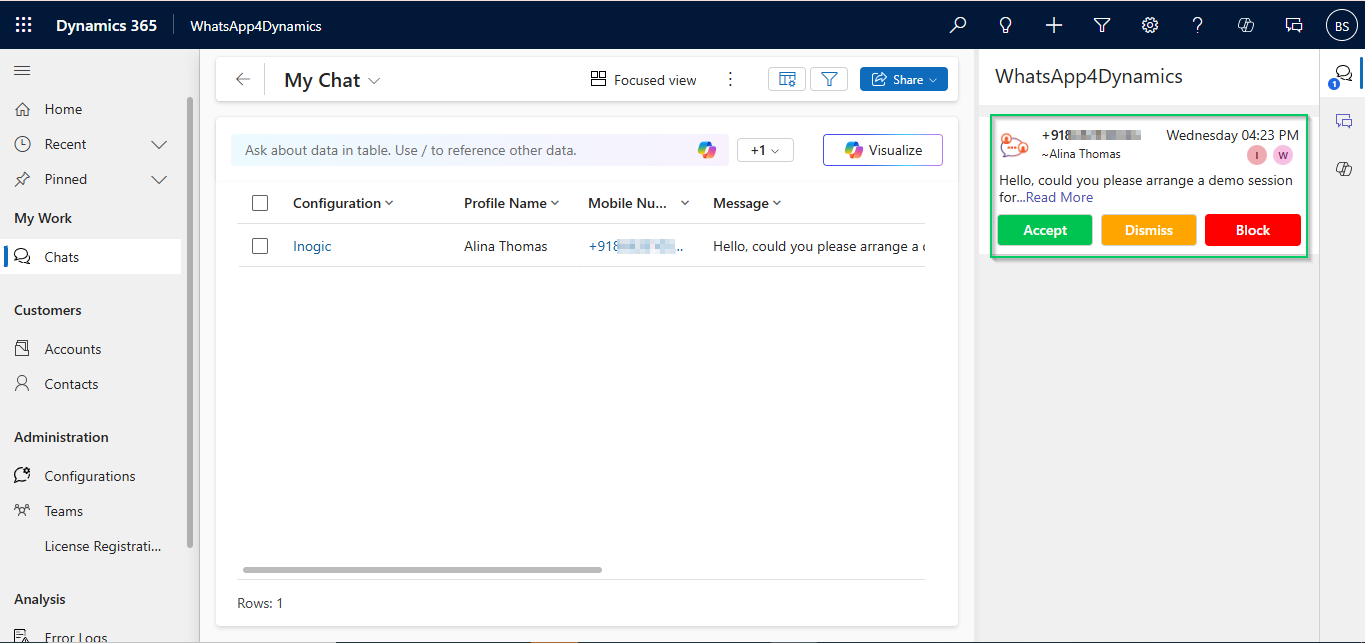Screen dimensions: 1365x643
Task: Open the Share dropdown button
Action: click(x=903, y=80)
